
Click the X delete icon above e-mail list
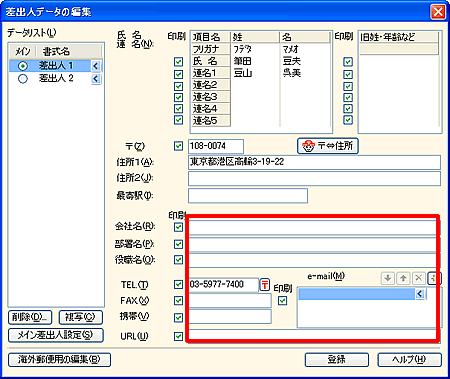pos(419,278)
